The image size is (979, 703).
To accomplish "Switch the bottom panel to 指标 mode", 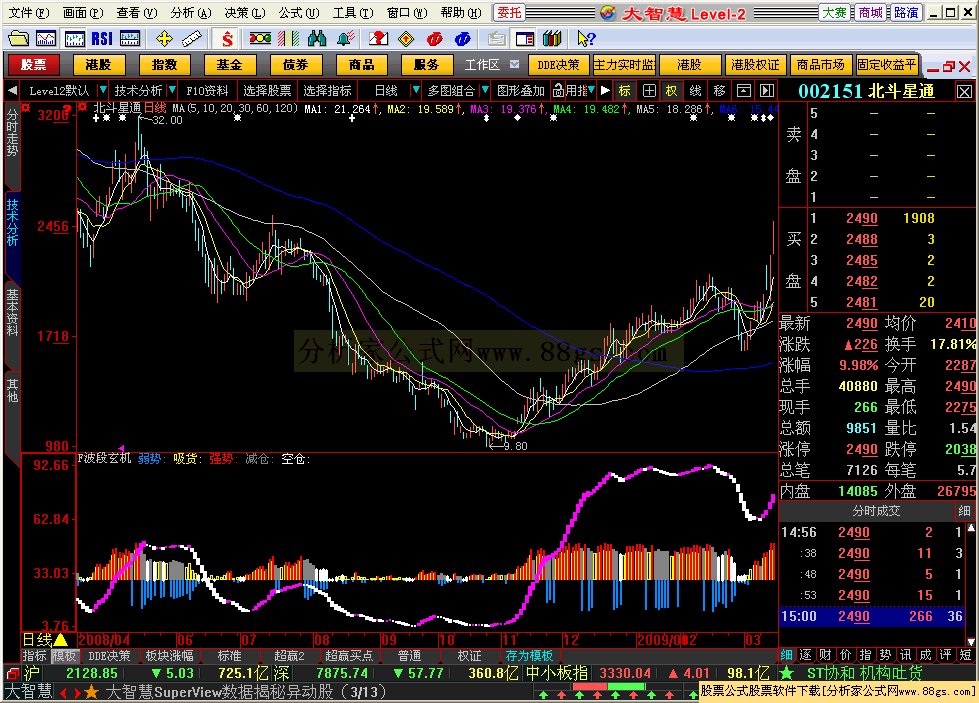I will pos(34,656).
